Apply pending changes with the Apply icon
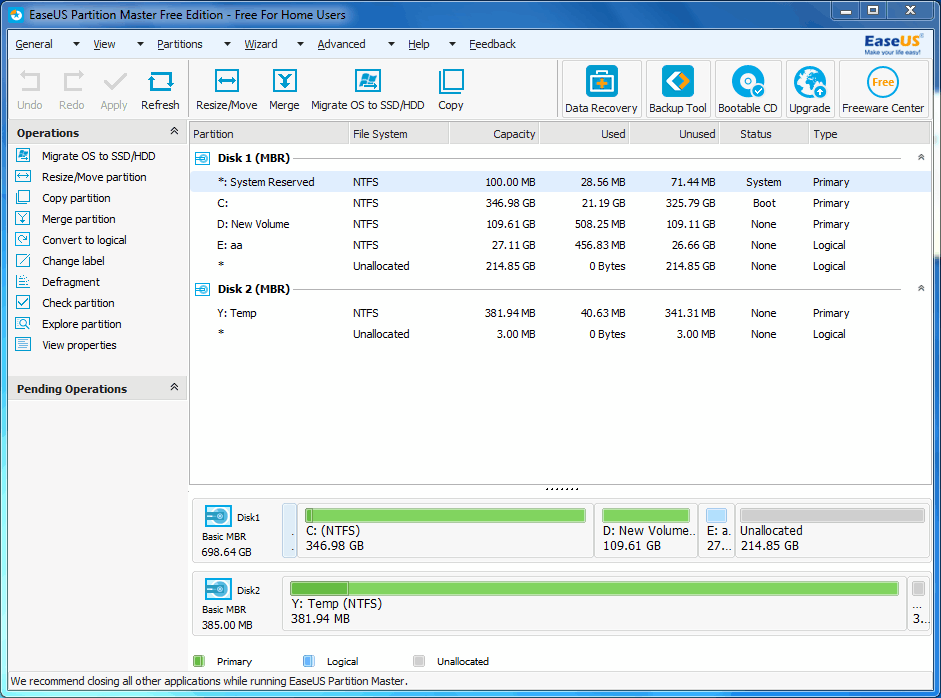The width and height of the screenshot is (941, 698). pos(114,91)
